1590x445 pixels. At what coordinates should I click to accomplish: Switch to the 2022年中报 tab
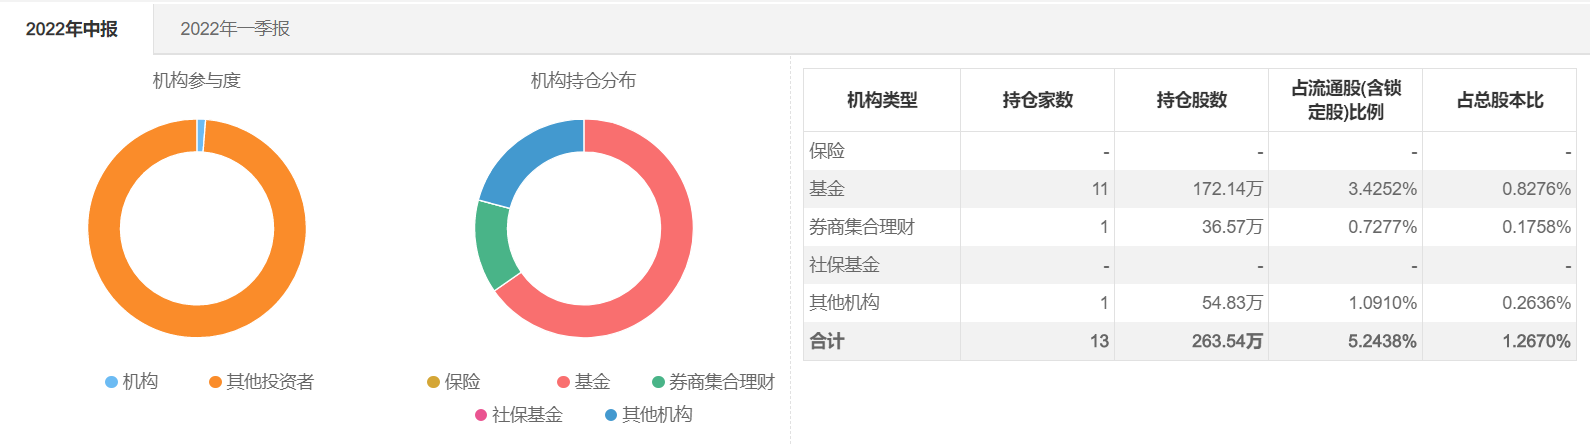[72, 29]
